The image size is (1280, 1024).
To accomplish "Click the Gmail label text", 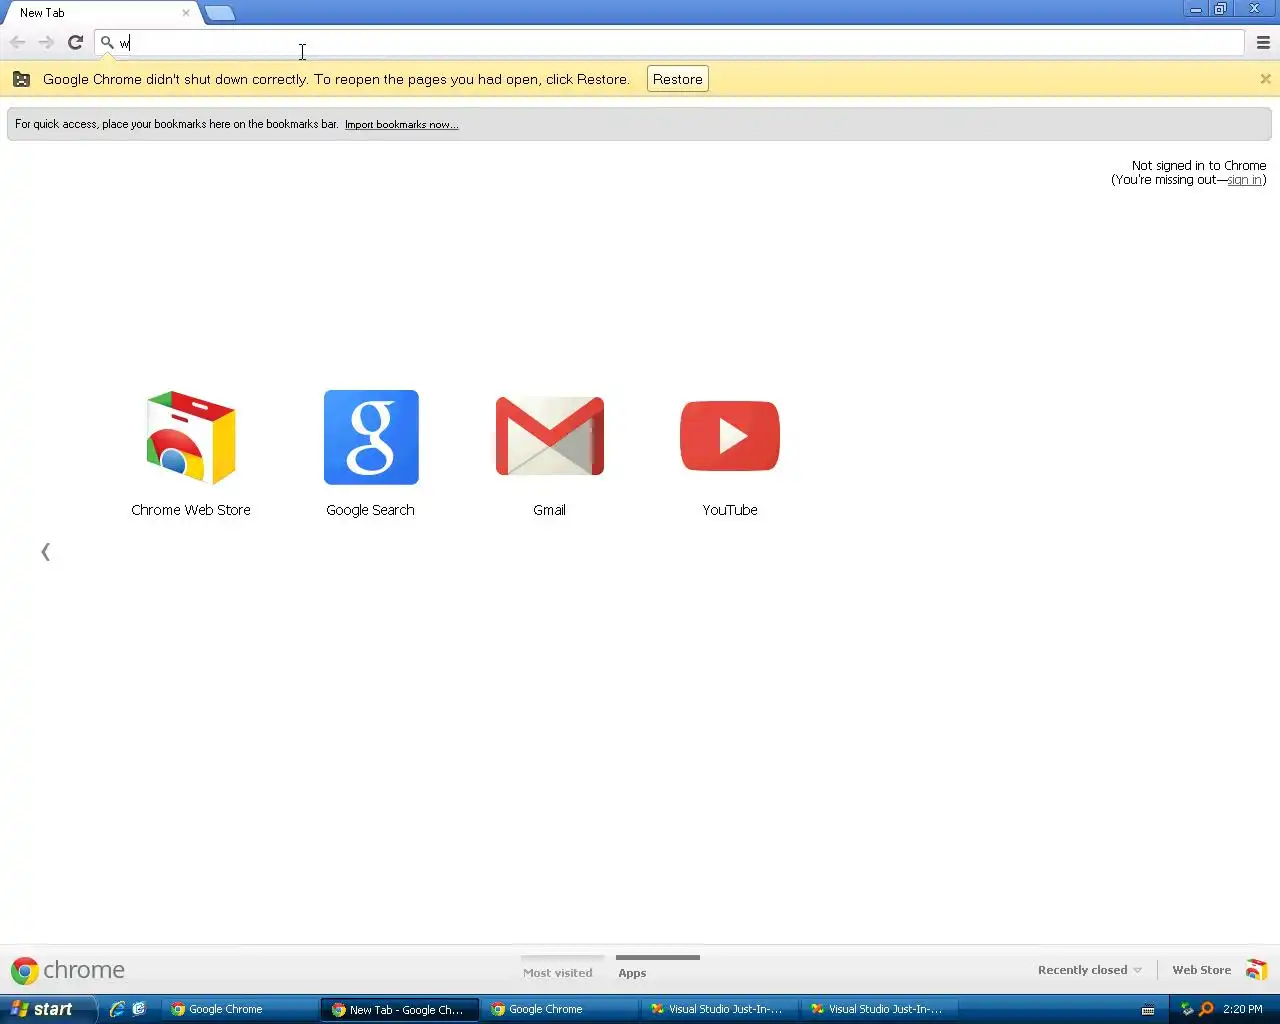I will coord(549,510).
